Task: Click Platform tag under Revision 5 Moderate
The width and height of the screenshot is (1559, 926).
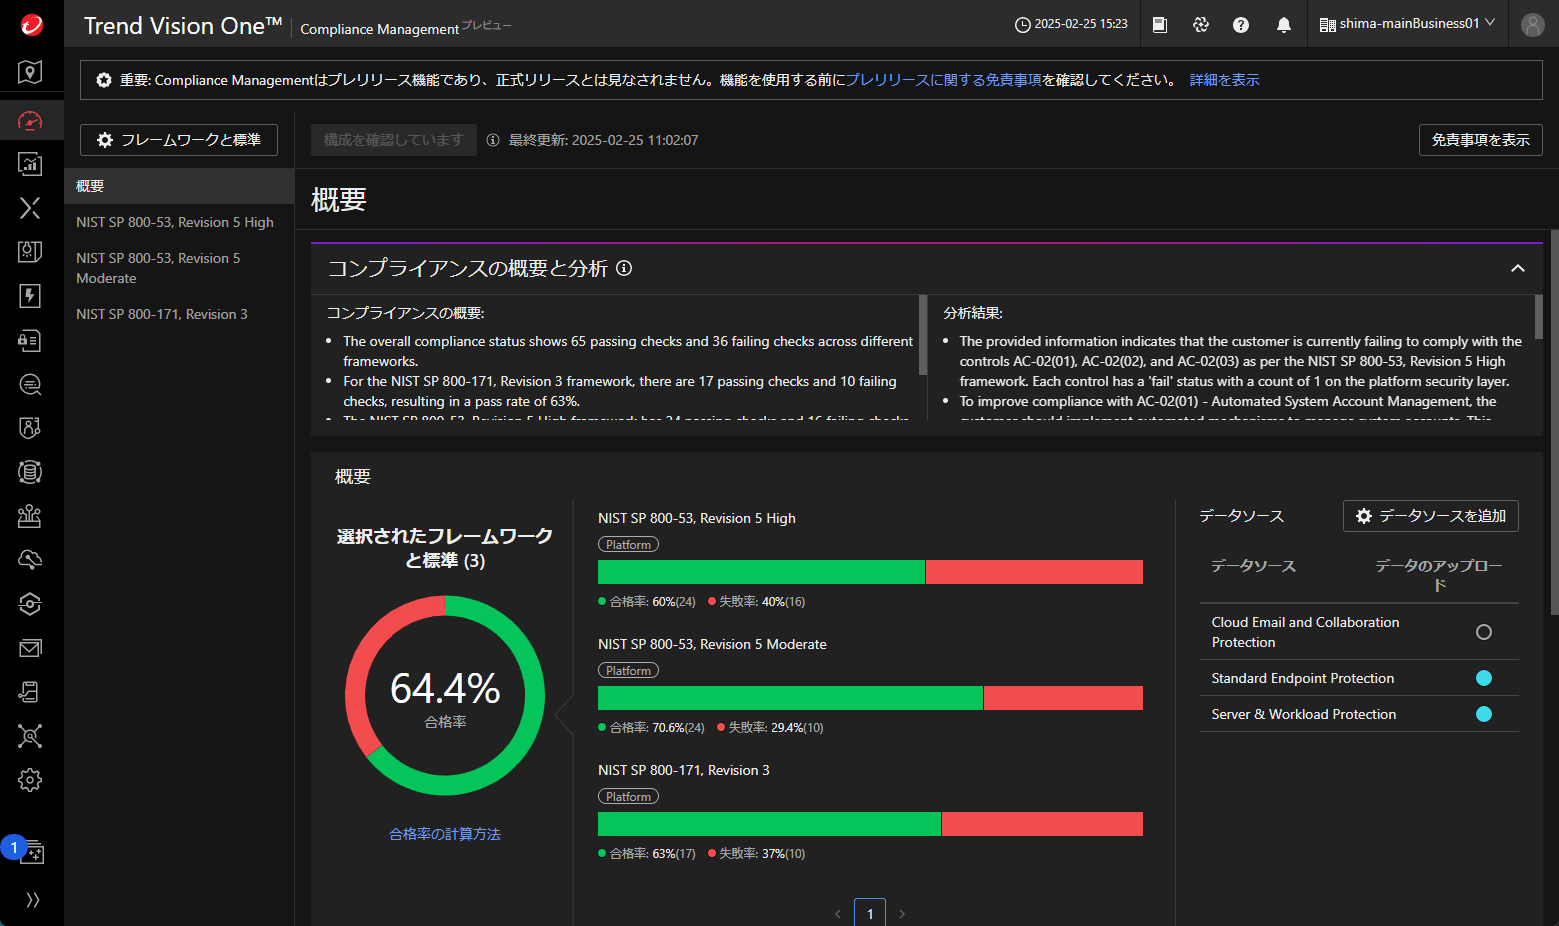Action: (628, 671)
